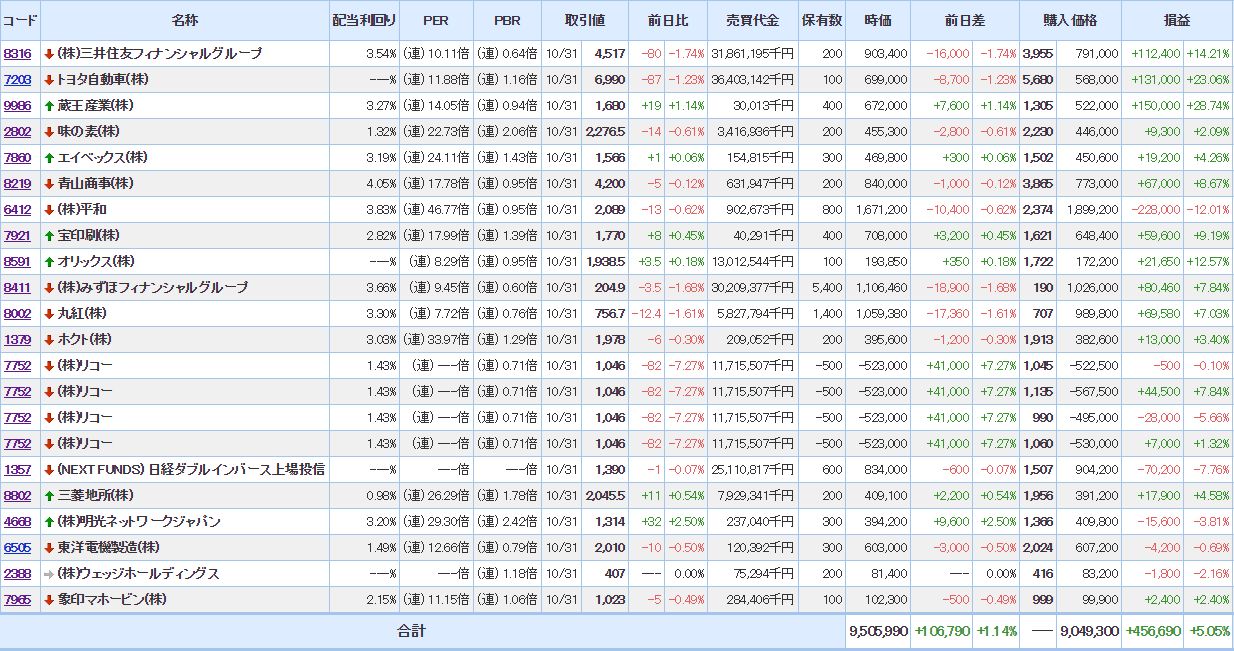1234x651 pixels.
Task: Click the gray sideways arrow beside ウェッジホールディングス
Action: 49,574
